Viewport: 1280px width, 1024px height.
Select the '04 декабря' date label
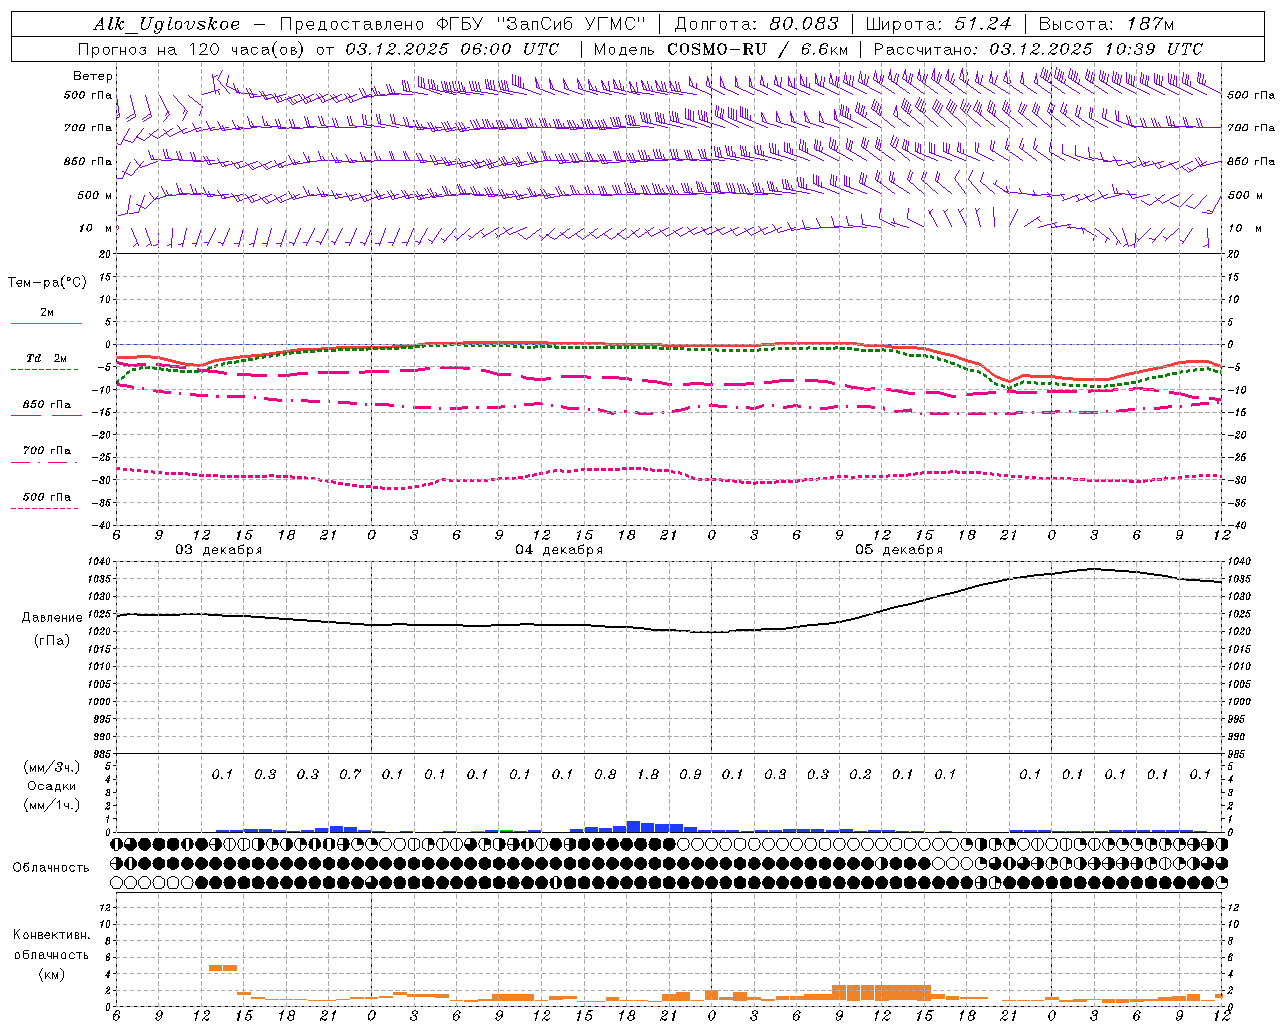pos(559,550)
